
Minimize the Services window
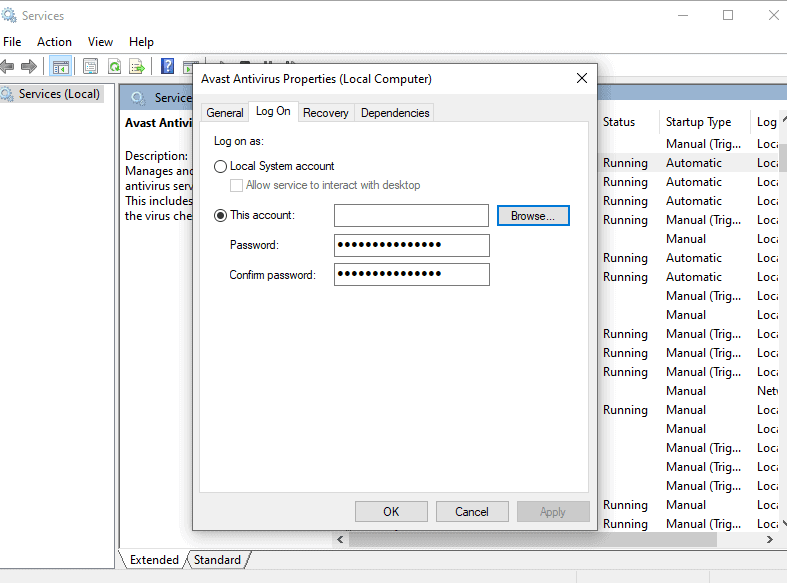(x=683, y=16)
